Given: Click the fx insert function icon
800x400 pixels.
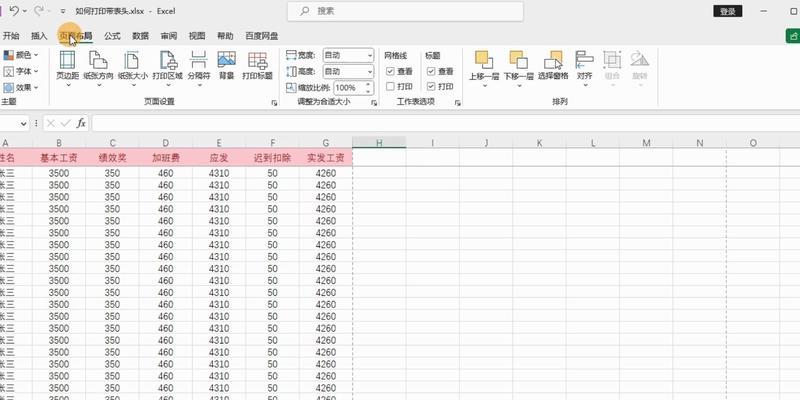Looking at the screenshot, I should tap(81, 123).
